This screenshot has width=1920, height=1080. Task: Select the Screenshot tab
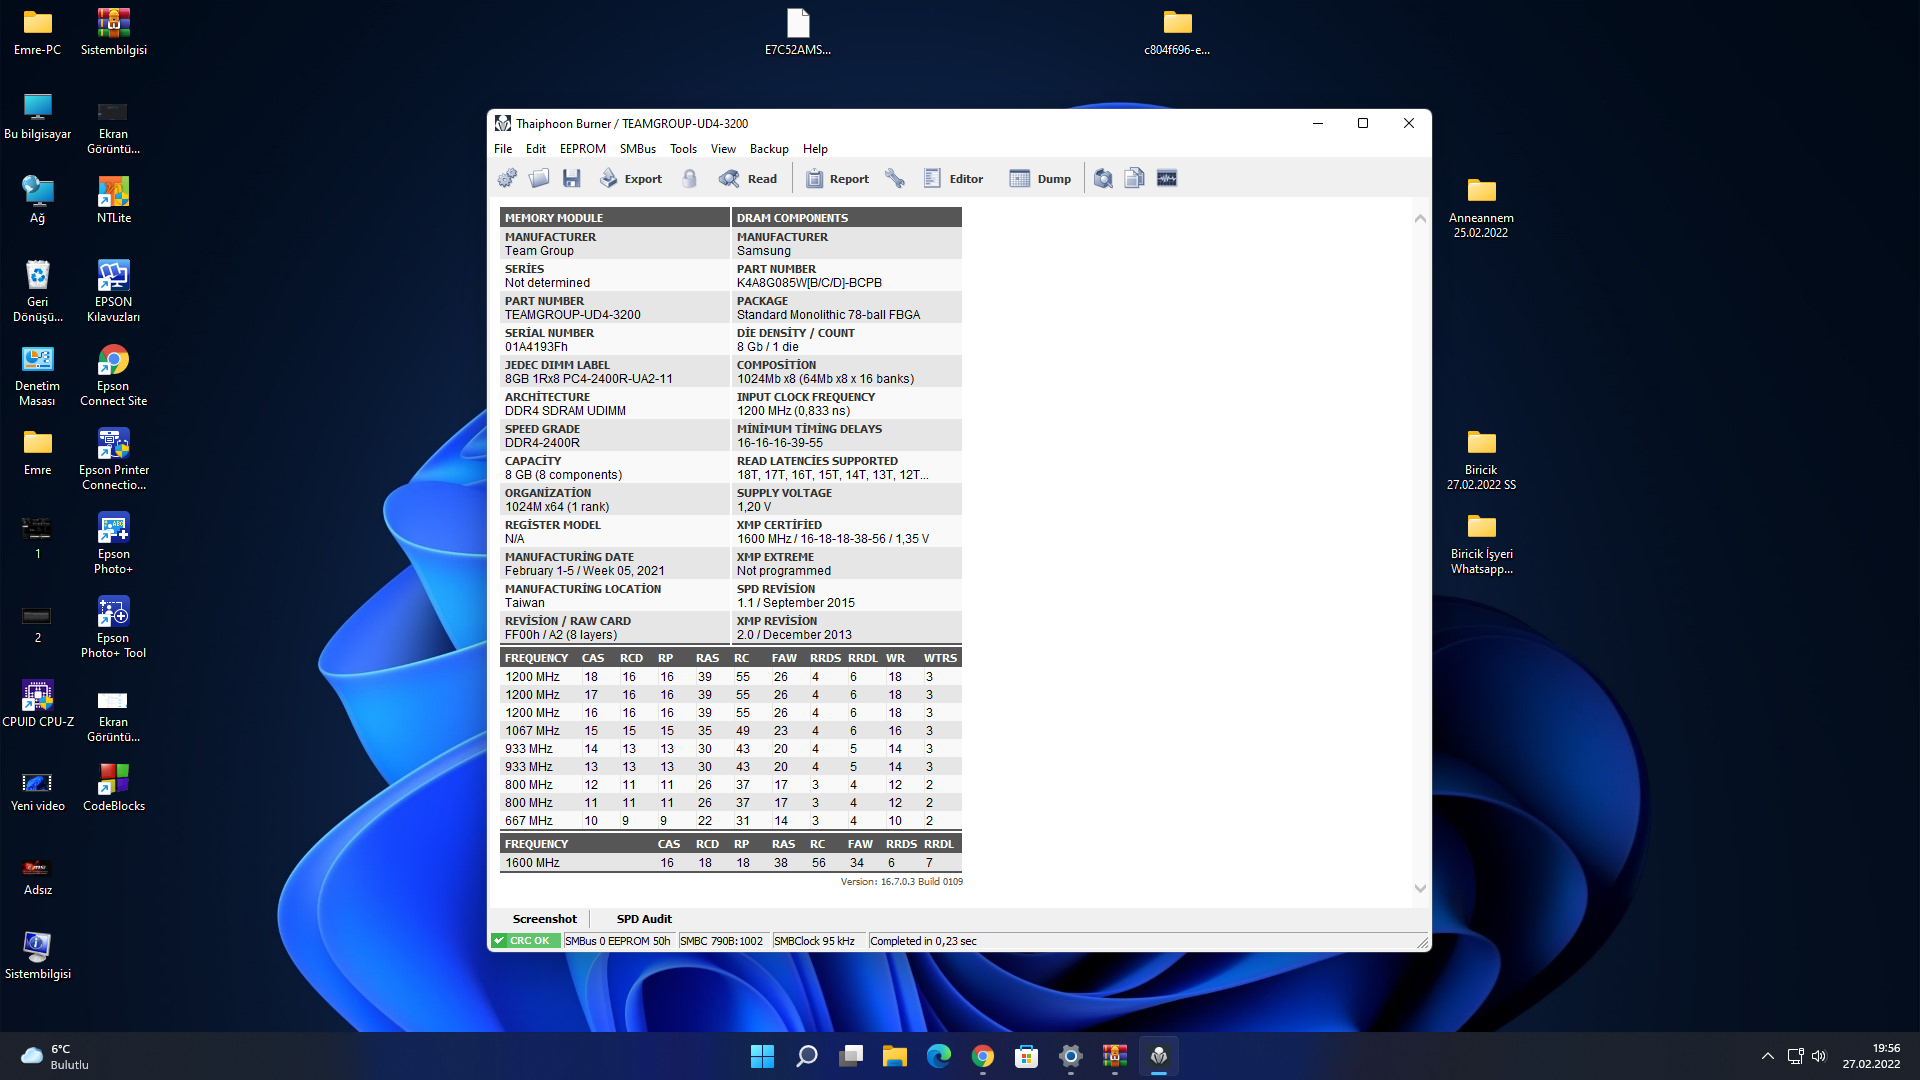[x=544, y=919]
